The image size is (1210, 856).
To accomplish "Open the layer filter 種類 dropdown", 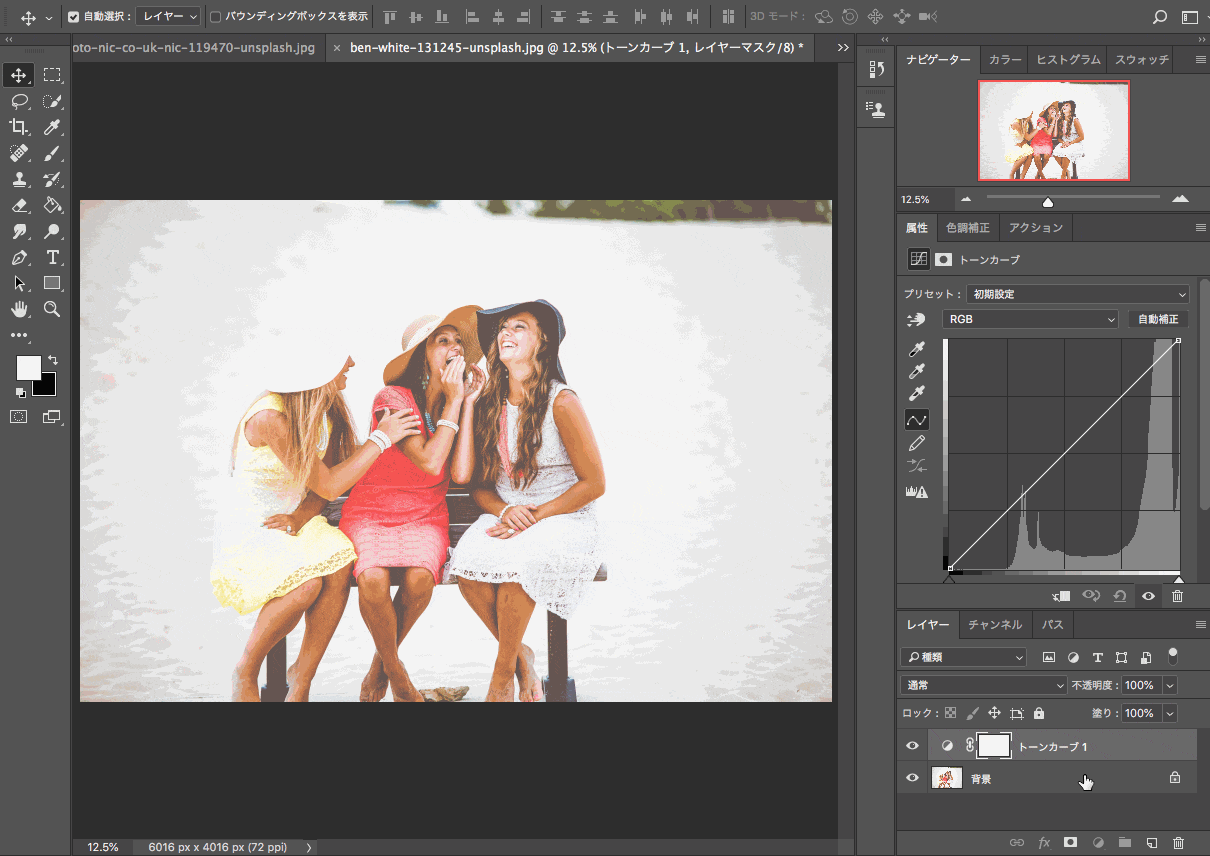I will coord(964,657).
